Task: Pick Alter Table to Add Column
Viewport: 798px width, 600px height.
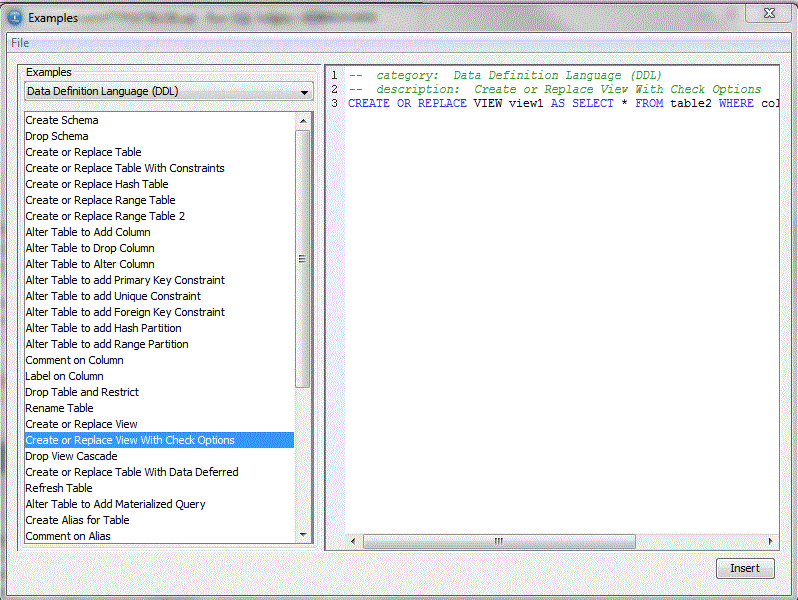Action: click(x=88, y=232)
